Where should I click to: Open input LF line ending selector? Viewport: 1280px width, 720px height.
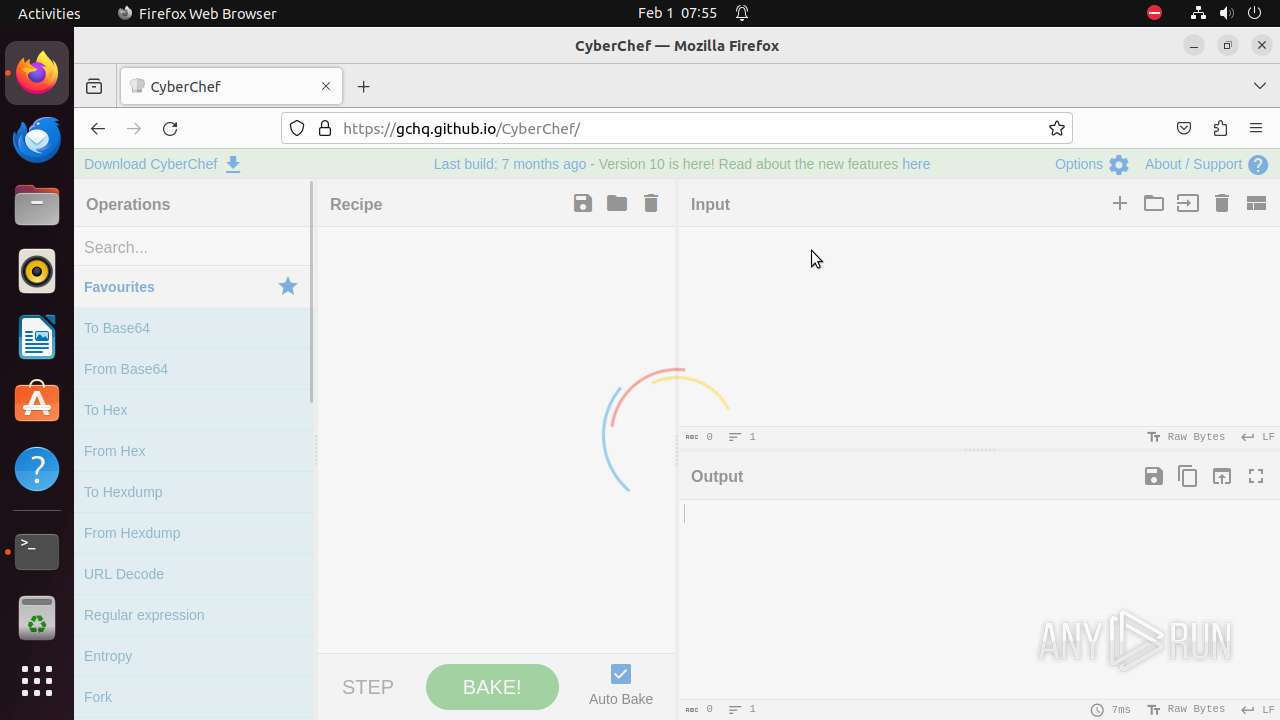[x=1258, y=437]
